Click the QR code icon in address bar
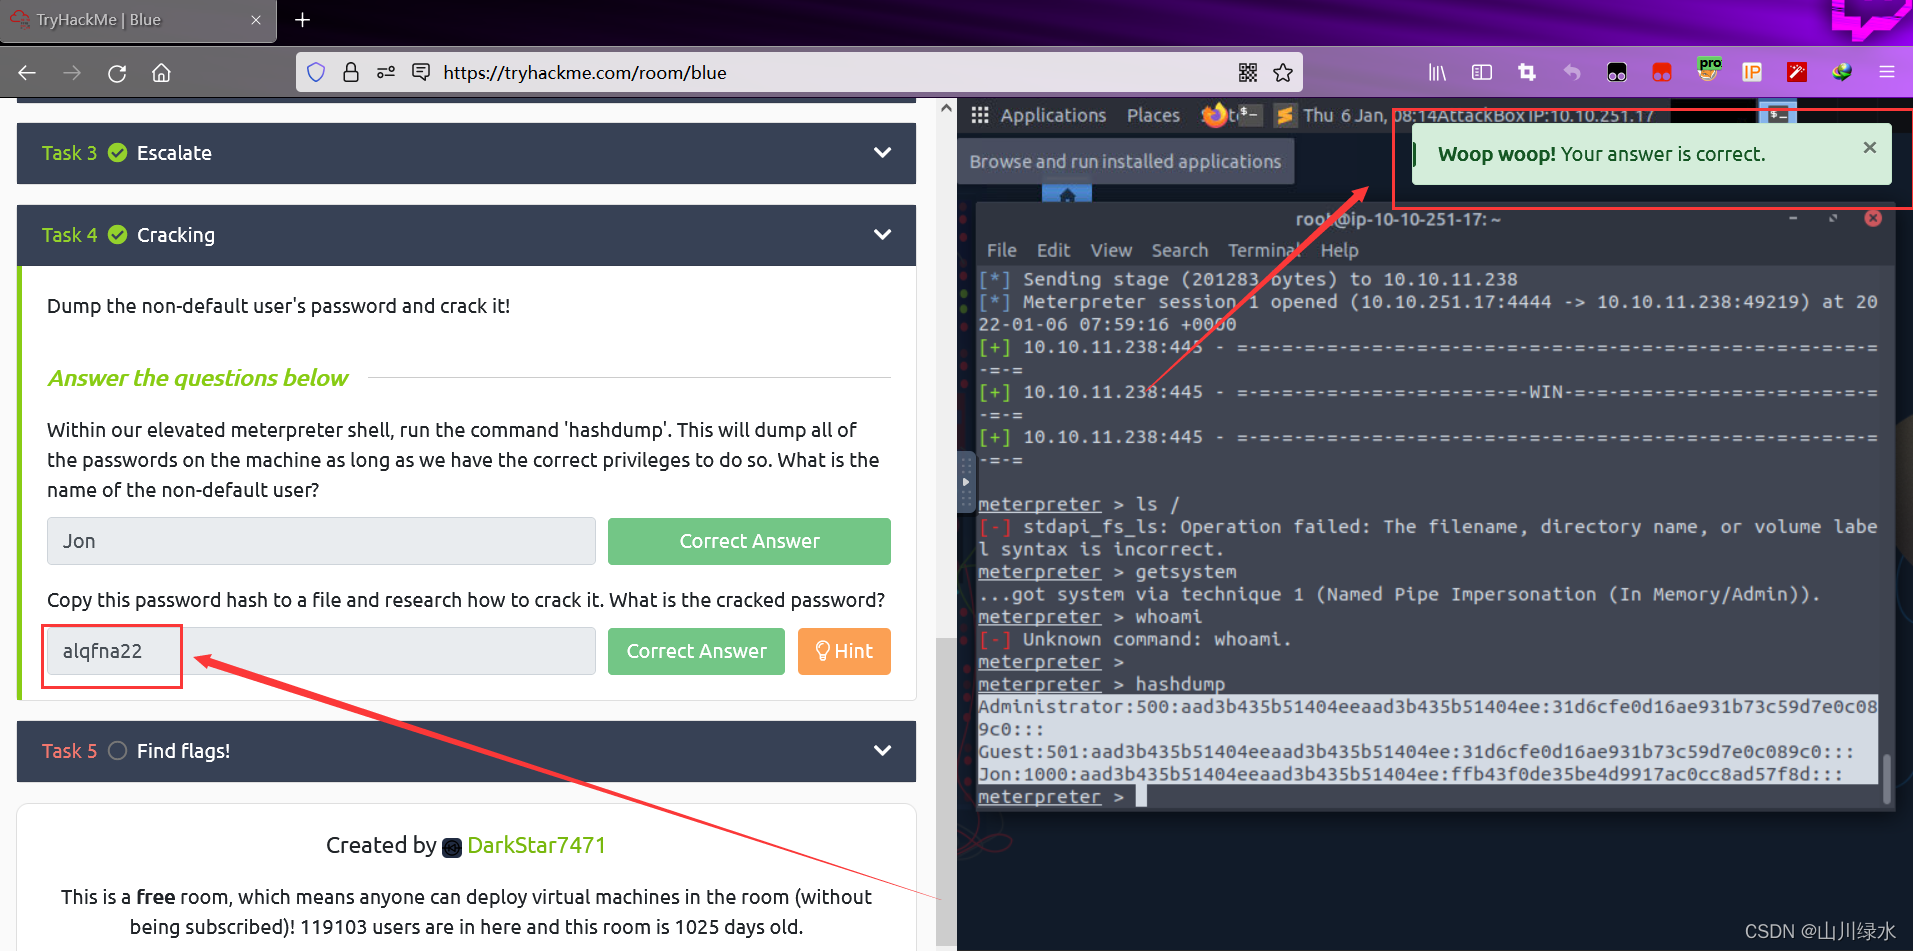Image resolution: width=1913 pixels, height=951 pixels. (x=1248, y=72)
